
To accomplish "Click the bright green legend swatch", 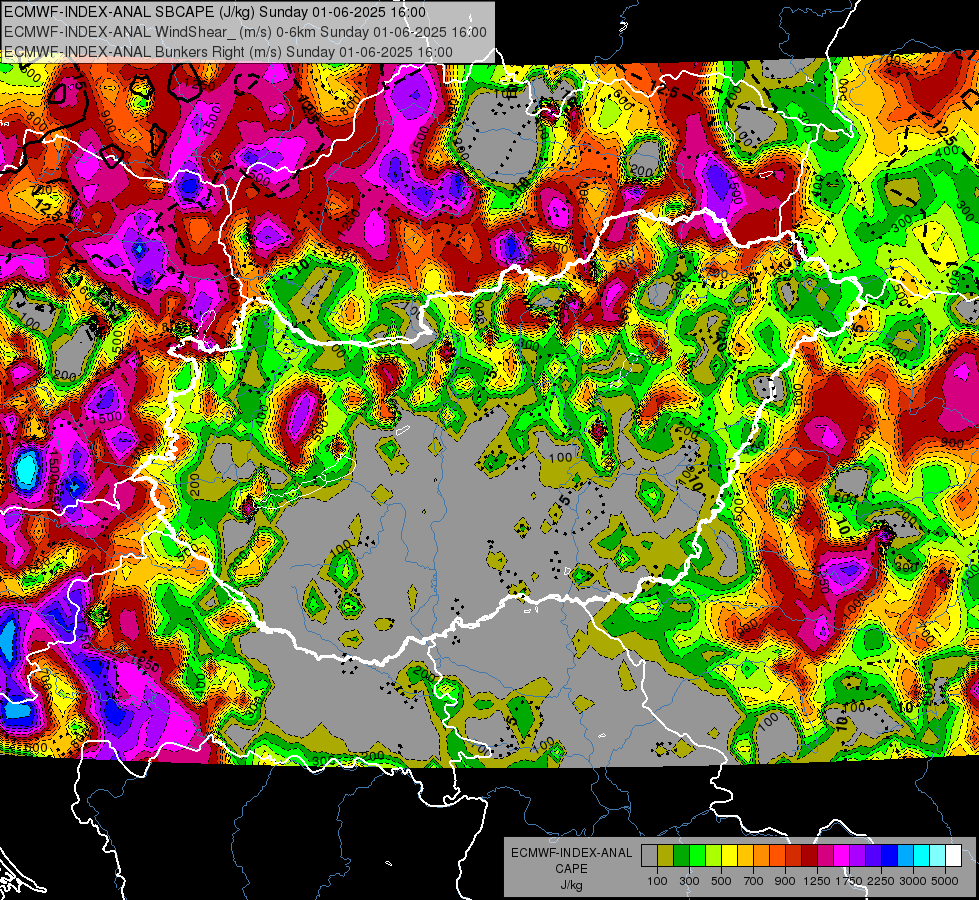I will [x=697, y=856].
